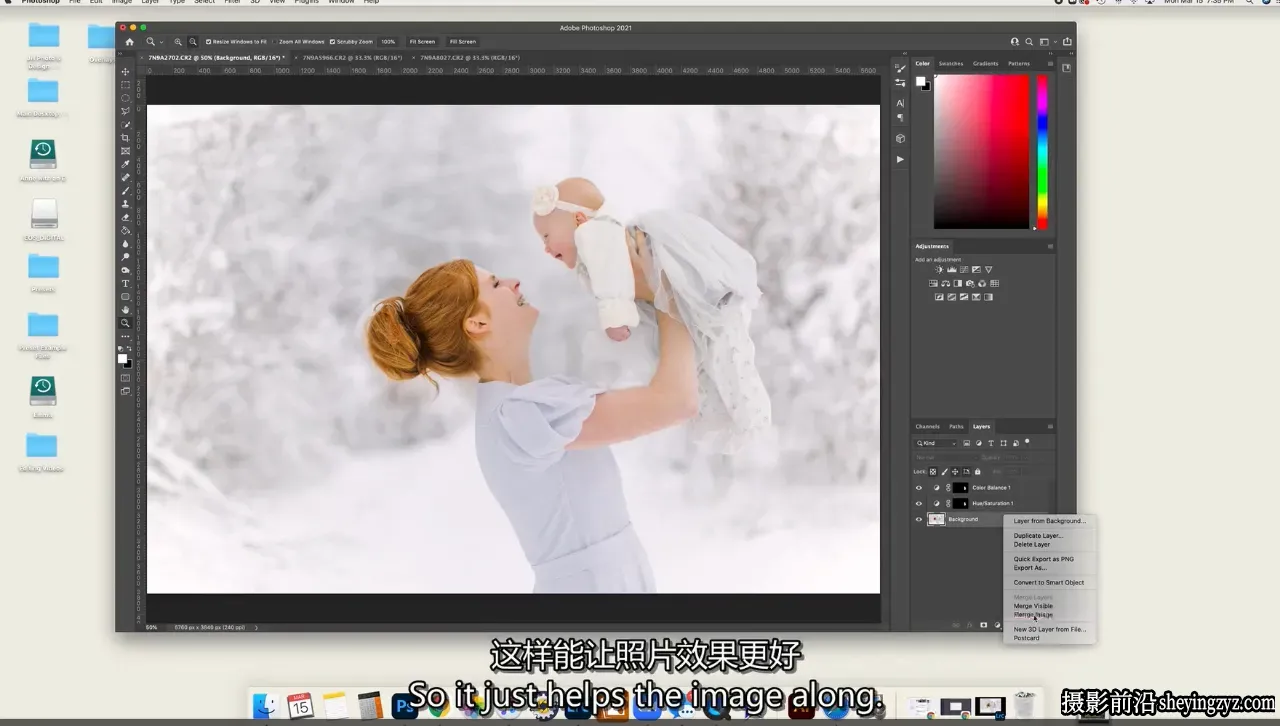
Task: Click the Fit Screen button
Action: [422, 42]
